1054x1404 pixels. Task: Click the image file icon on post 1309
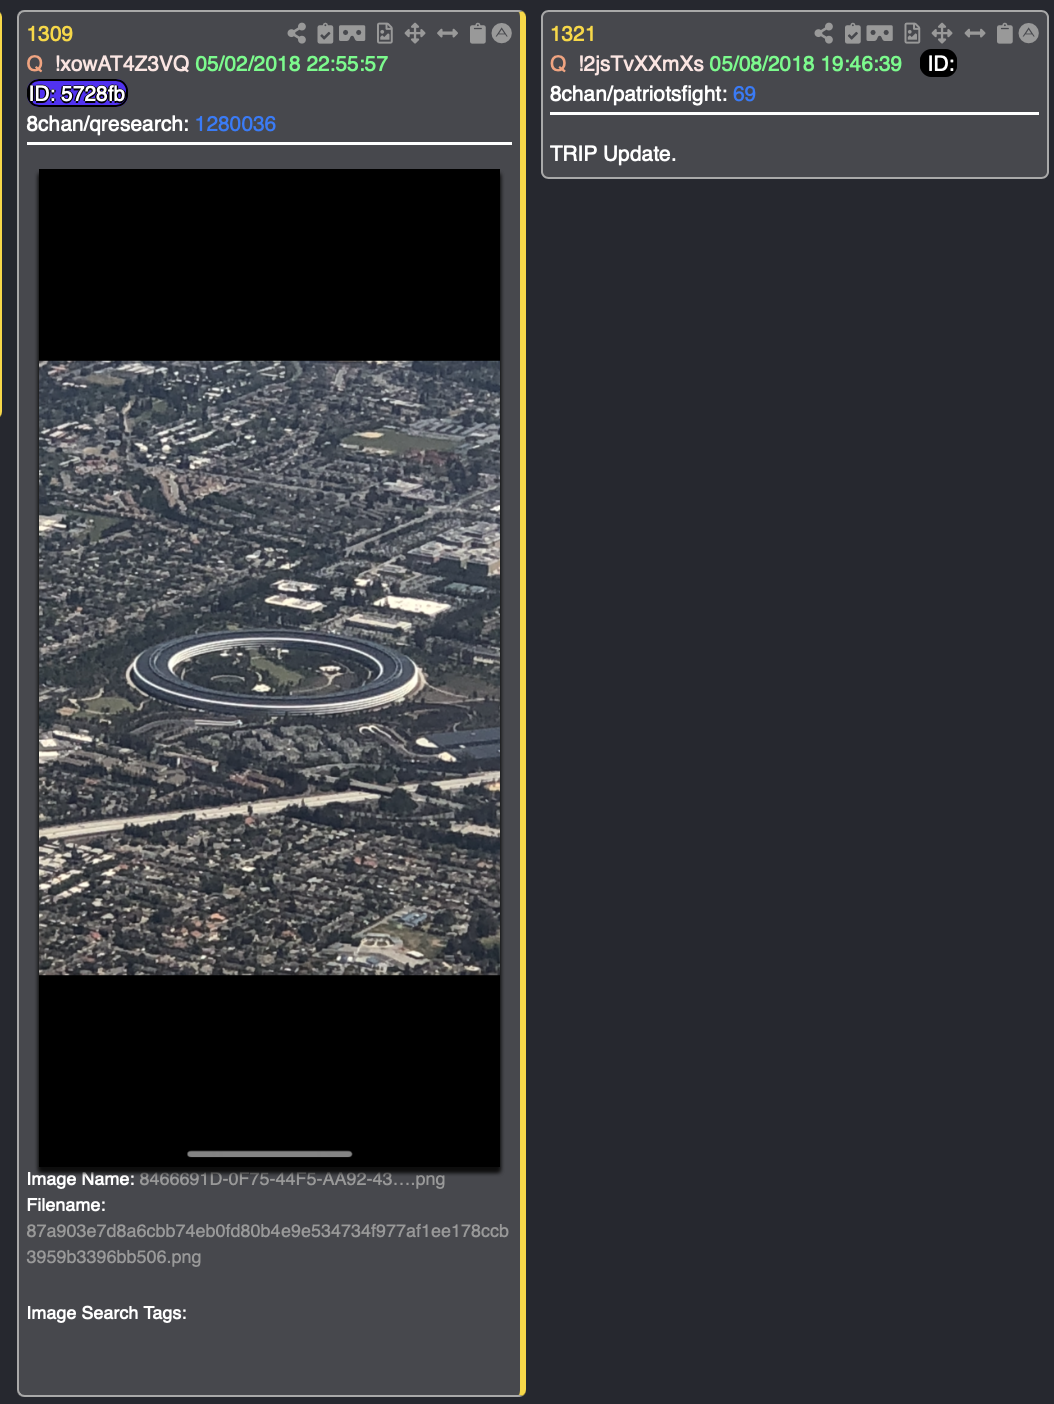pyautogui.click(x=385, y=34)
